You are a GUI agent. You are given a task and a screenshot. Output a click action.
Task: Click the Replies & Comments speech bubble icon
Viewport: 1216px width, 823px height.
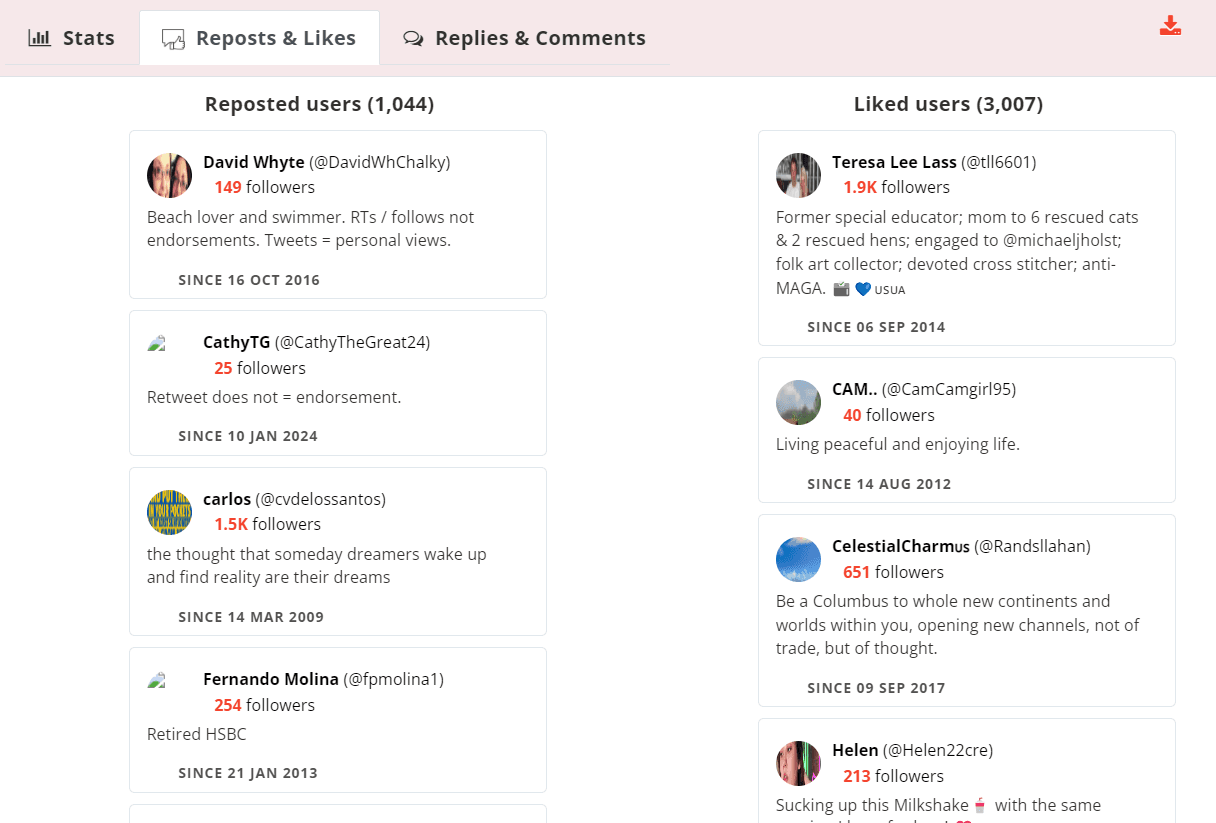[x=413, y=39]
